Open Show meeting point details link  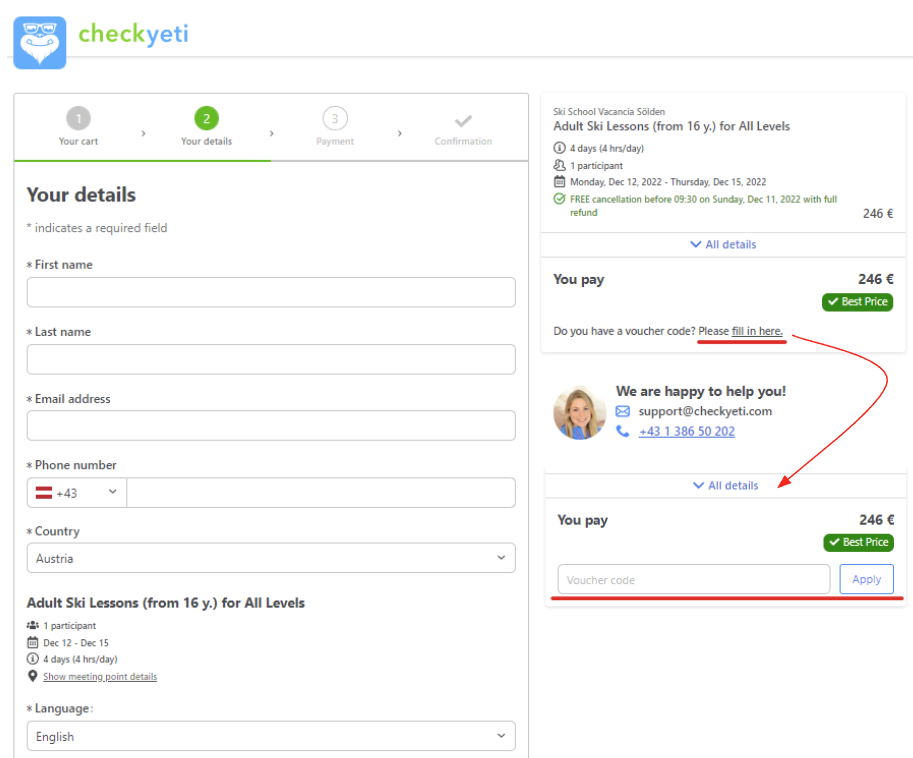pyautogui.click(x=100, y=676)
